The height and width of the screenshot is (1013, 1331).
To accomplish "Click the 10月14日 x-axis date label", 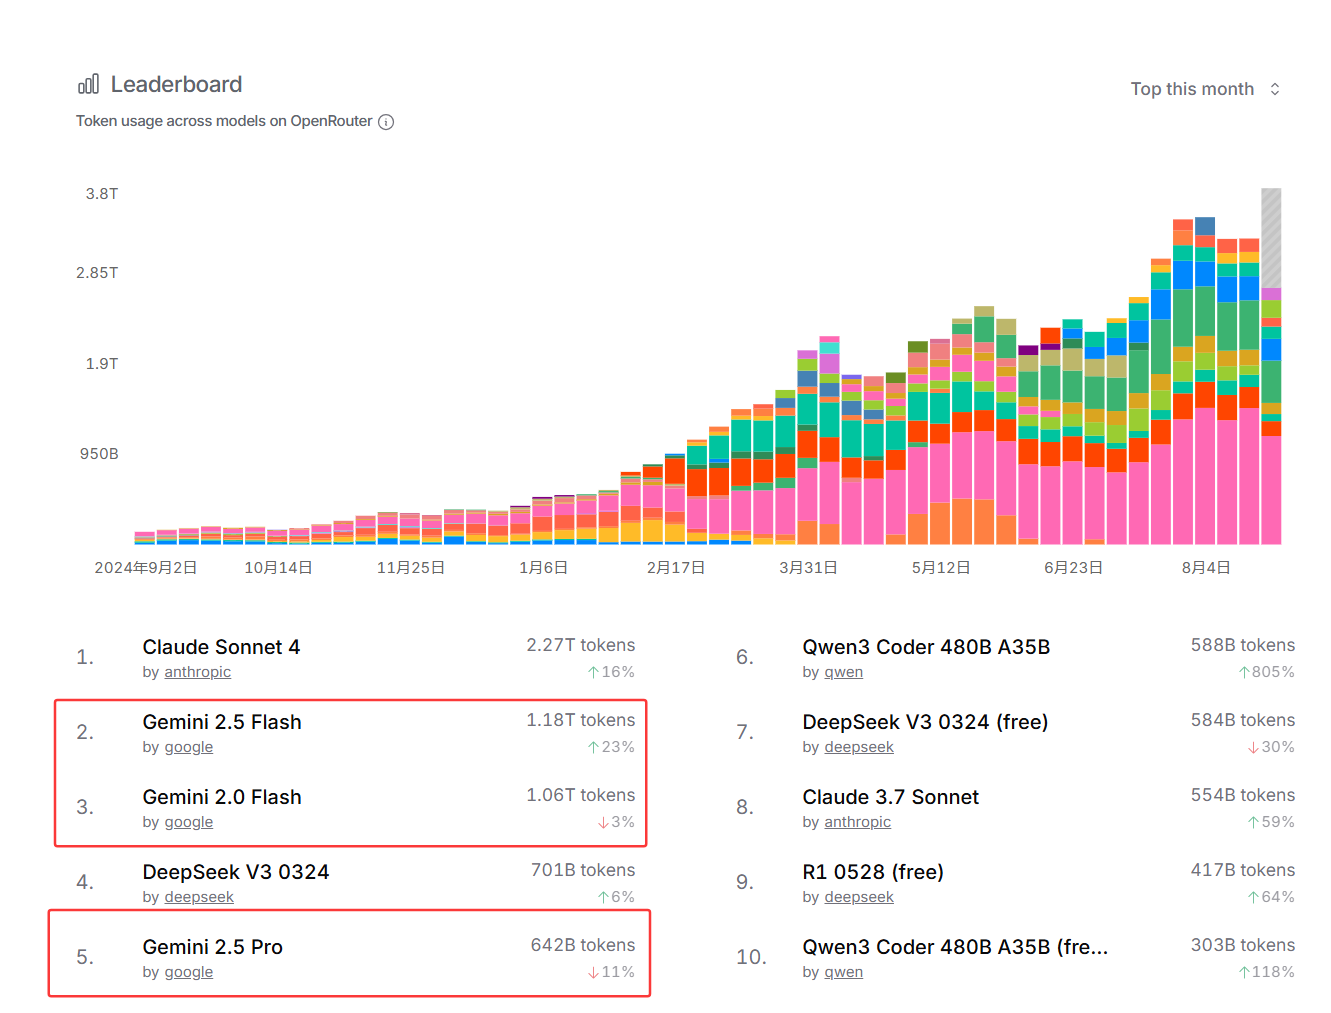I will click(x=279, y=568).
